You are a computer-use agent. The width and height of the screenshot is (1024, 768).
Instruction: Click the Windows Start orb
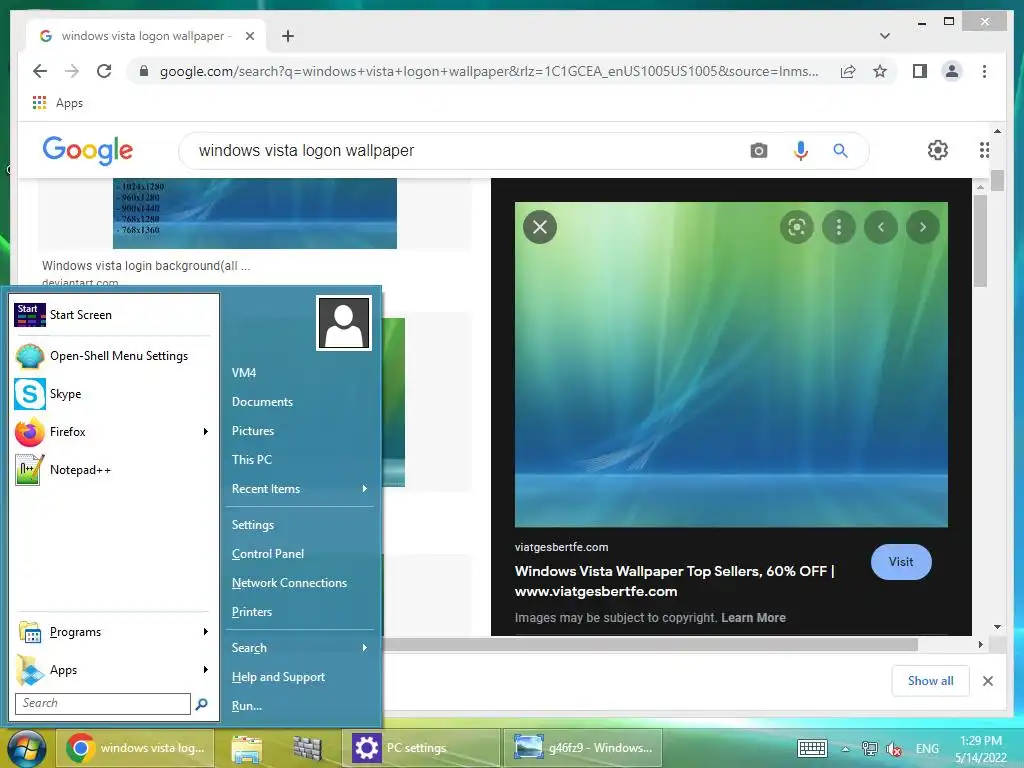(x=27, y=748)
